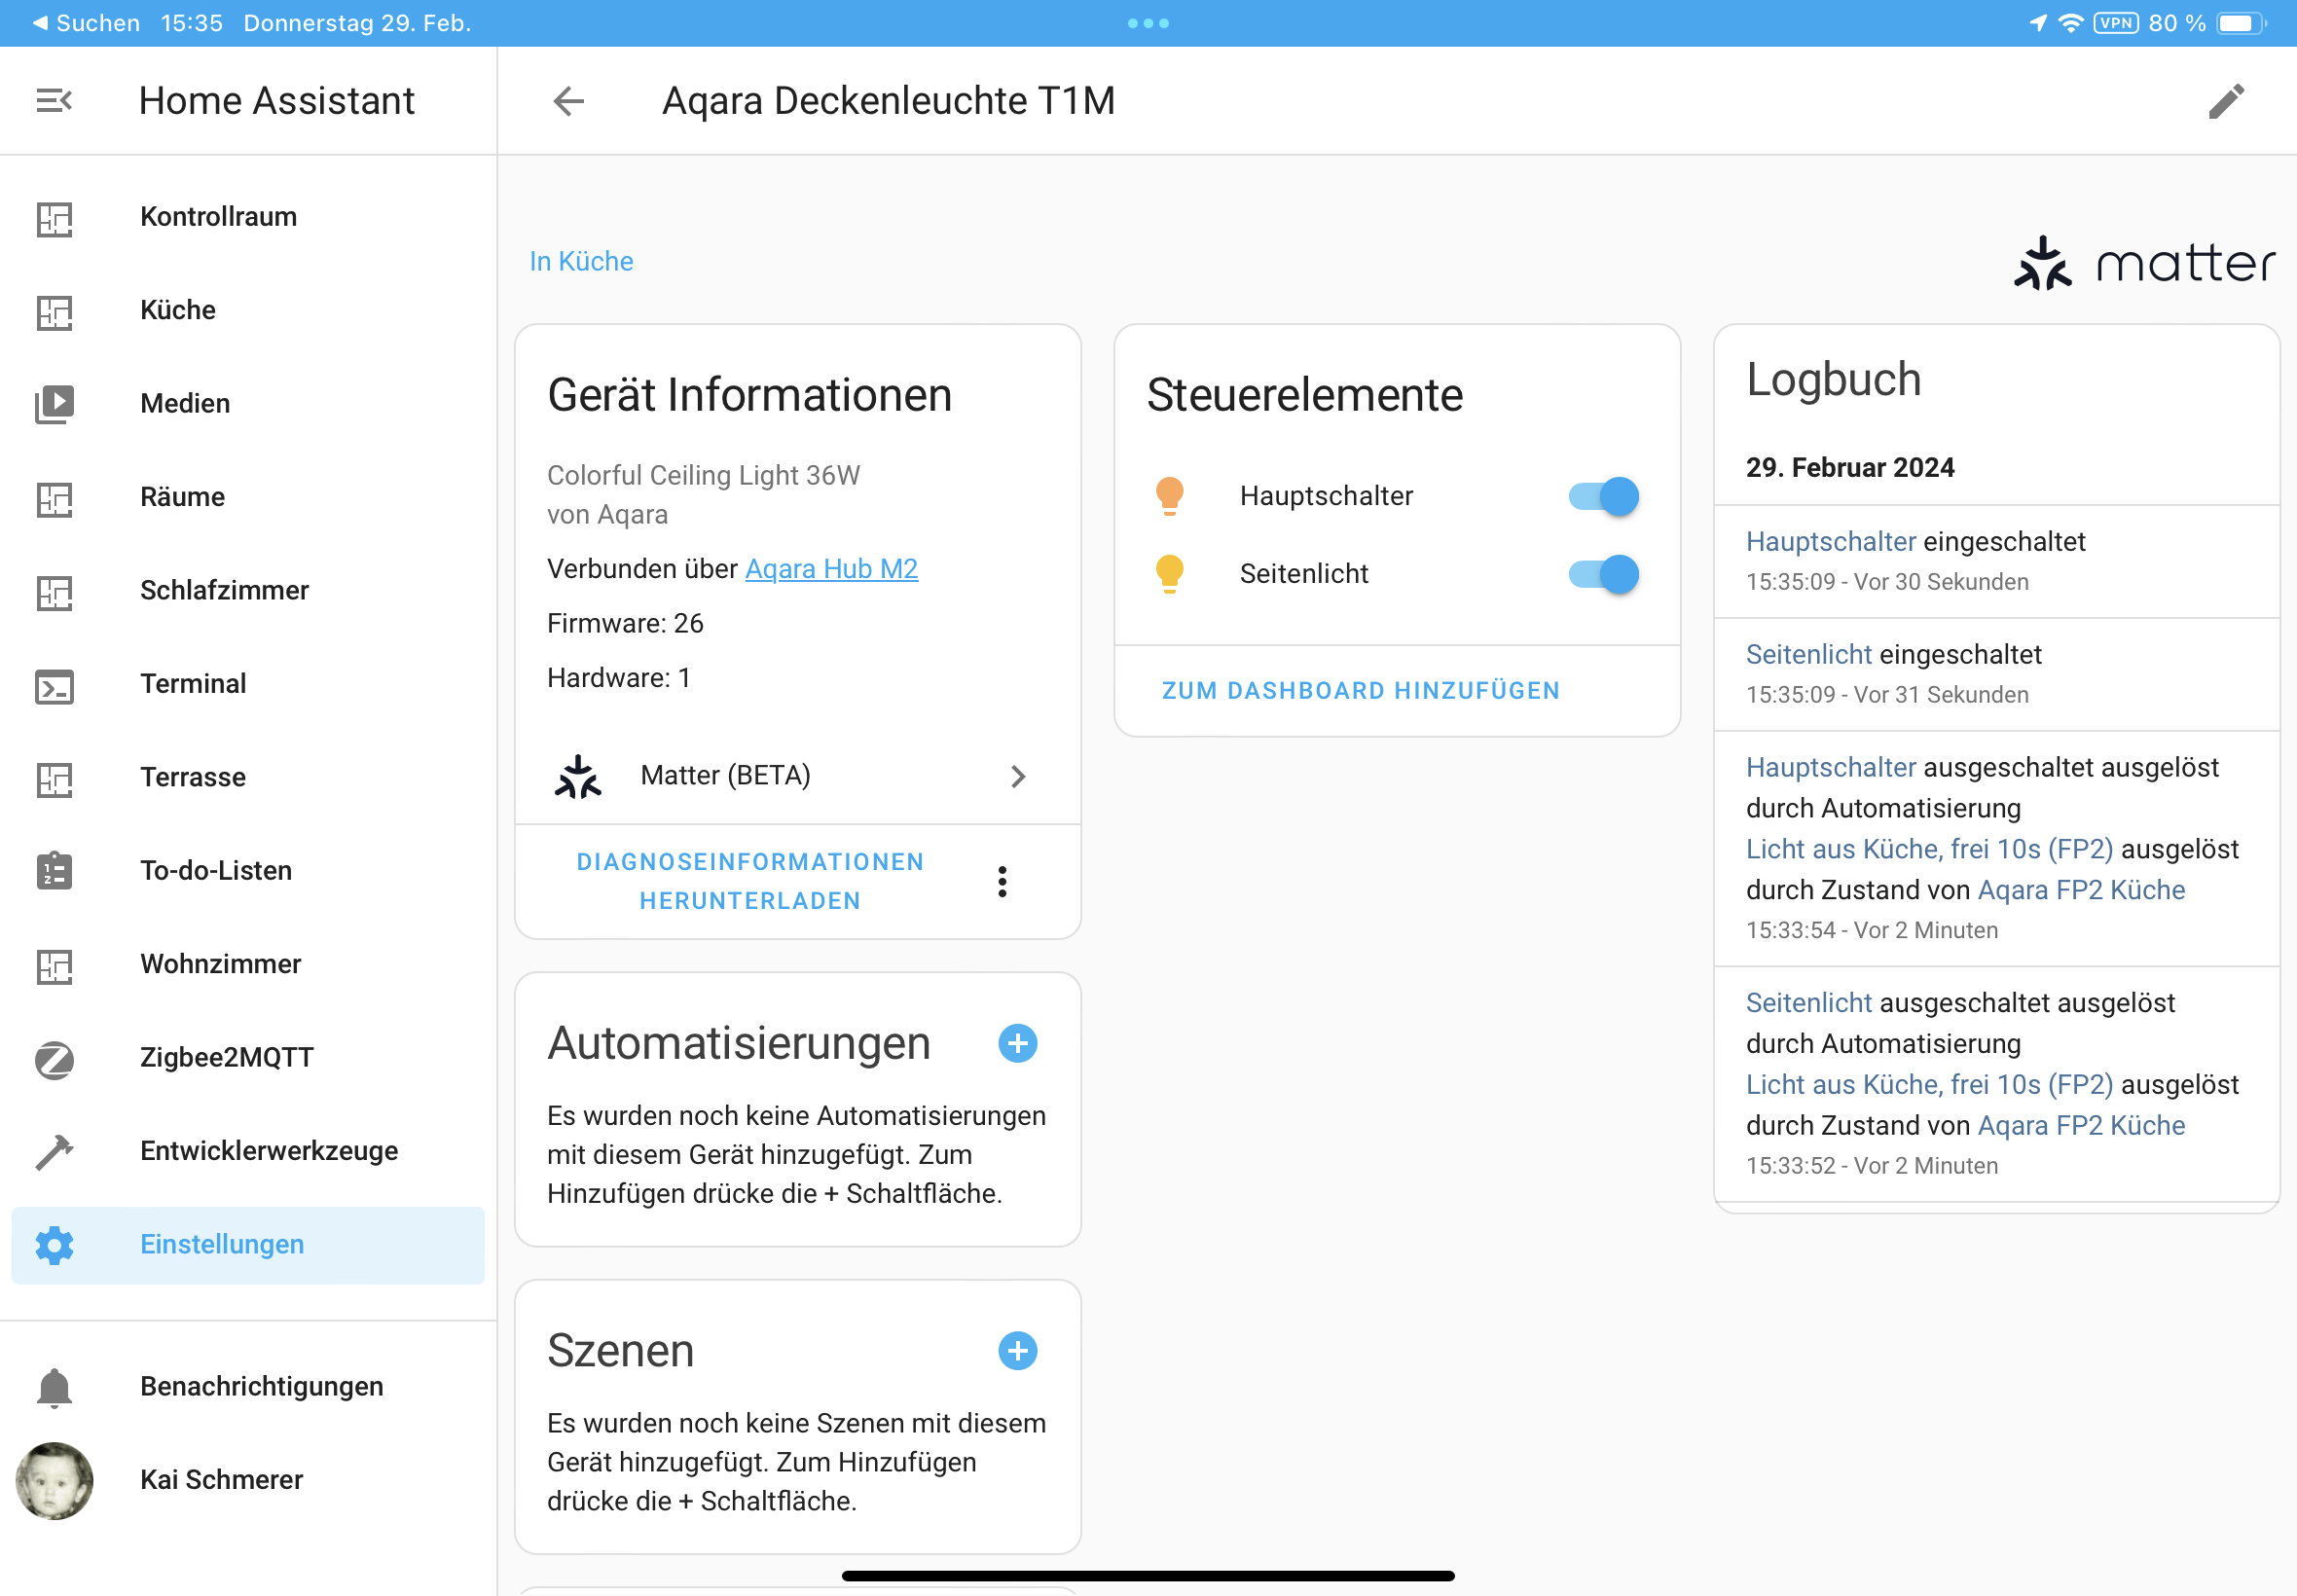The width and height of the screenshot is (2297, 1596).
Task: Open three-dot menu in Gerät Informationen
Action: (x=1002, y=881)
